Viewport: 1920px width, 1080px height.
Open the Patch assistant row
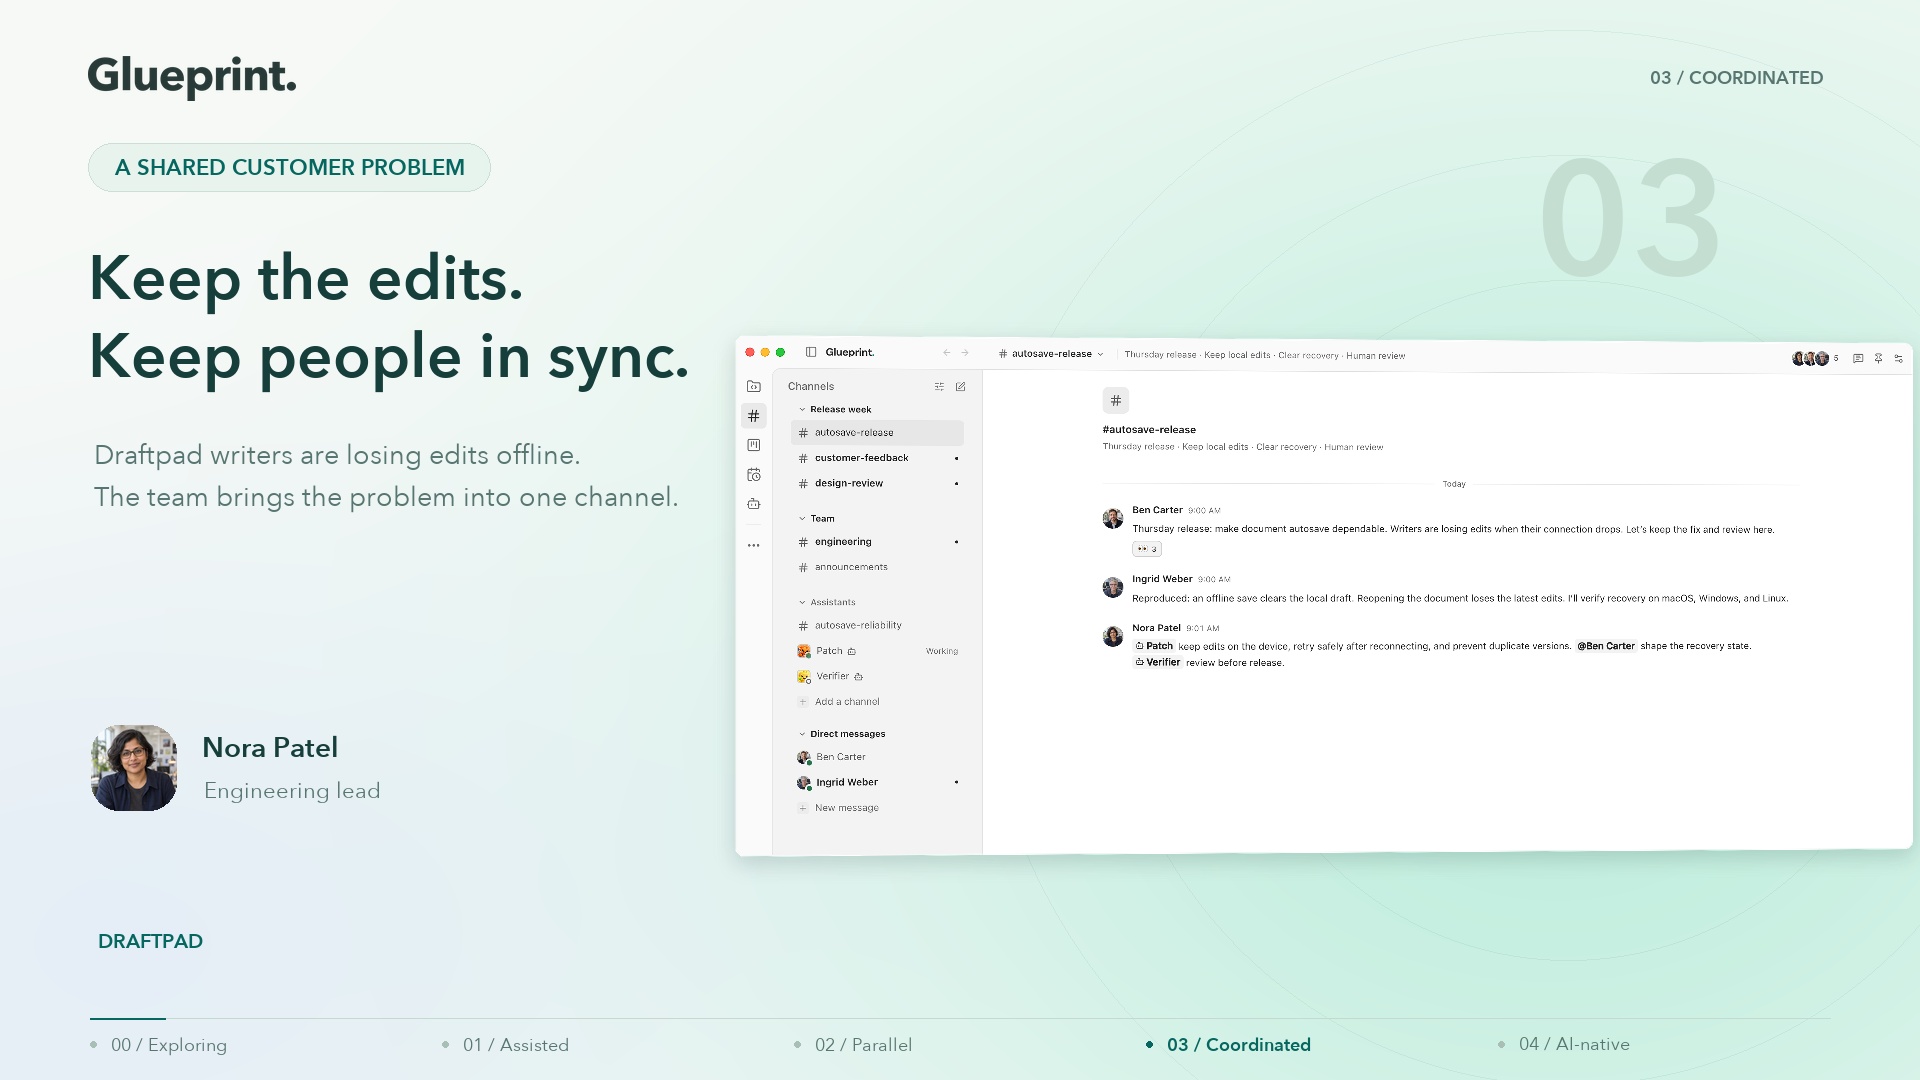(x=877, y=651)
